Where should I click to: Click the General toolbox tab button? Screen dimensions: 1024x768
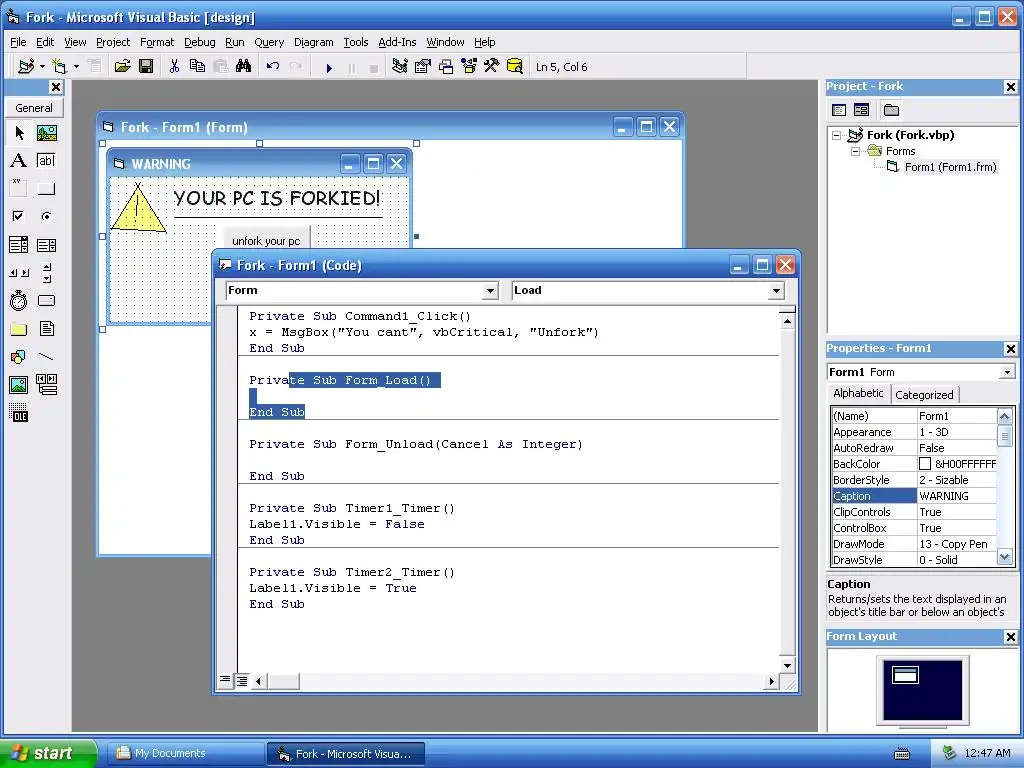(34, 108)
